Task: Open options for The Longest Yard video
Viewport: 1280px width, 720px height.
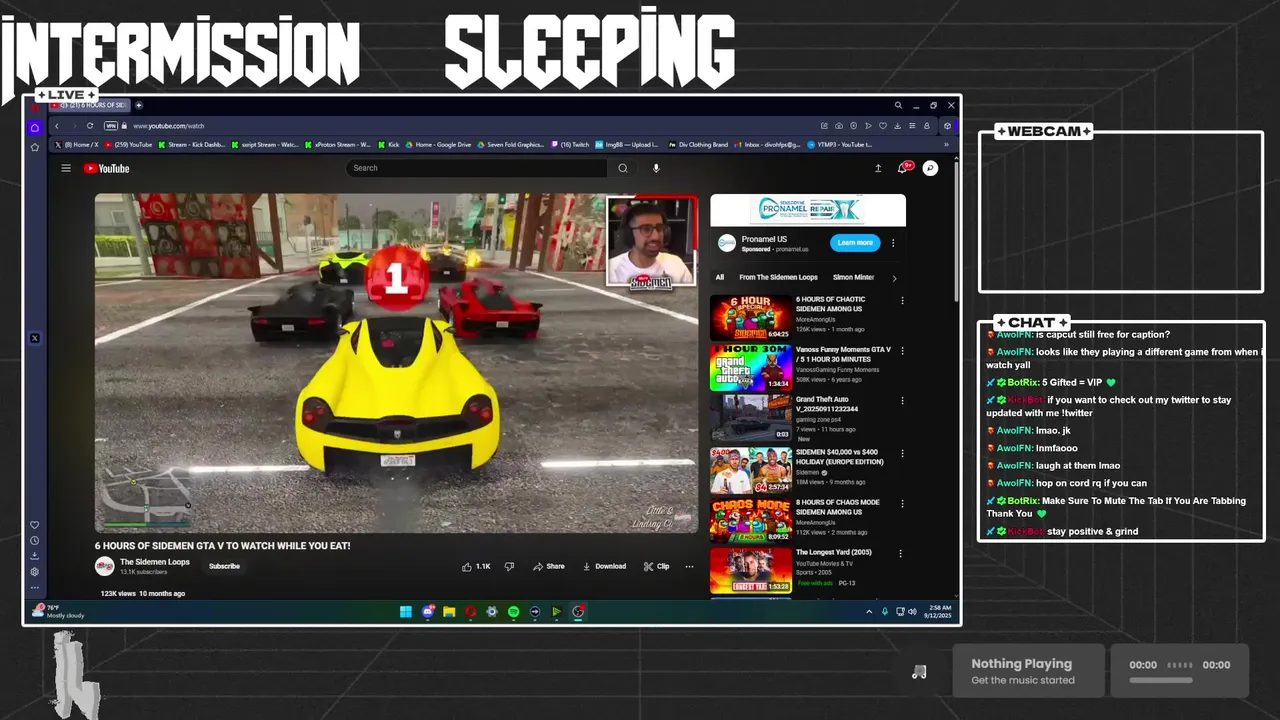Action: click(x=902, y=553)
